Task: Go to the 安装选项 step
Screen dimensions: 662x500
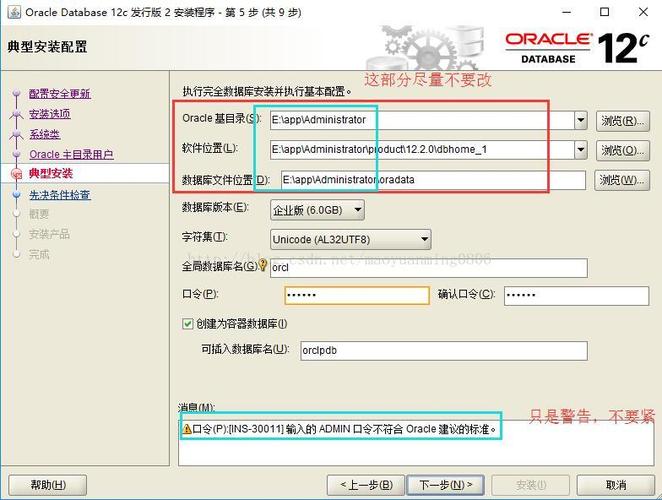Action: point(50,114)
